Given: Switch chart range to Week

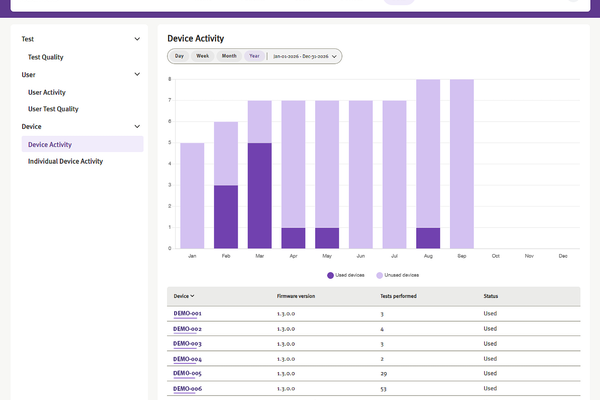Looking at the screenshot, I should (202, 56).
